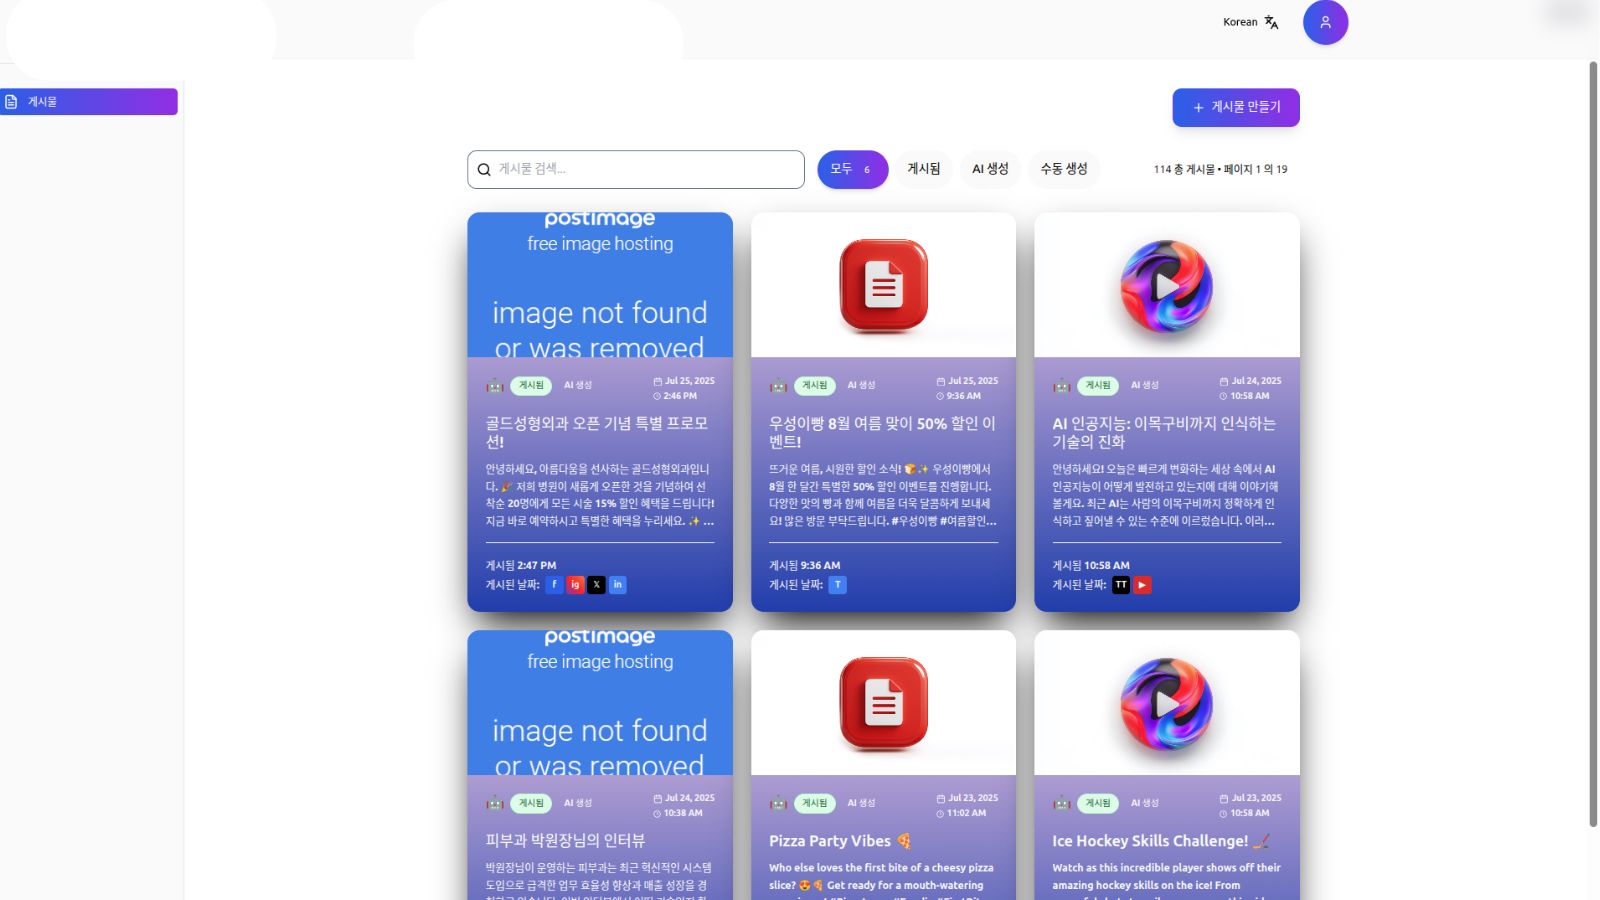The image size is (1600, 900).
Task: Open 게시물 in the left sidebar
Action: pos(89,102)
